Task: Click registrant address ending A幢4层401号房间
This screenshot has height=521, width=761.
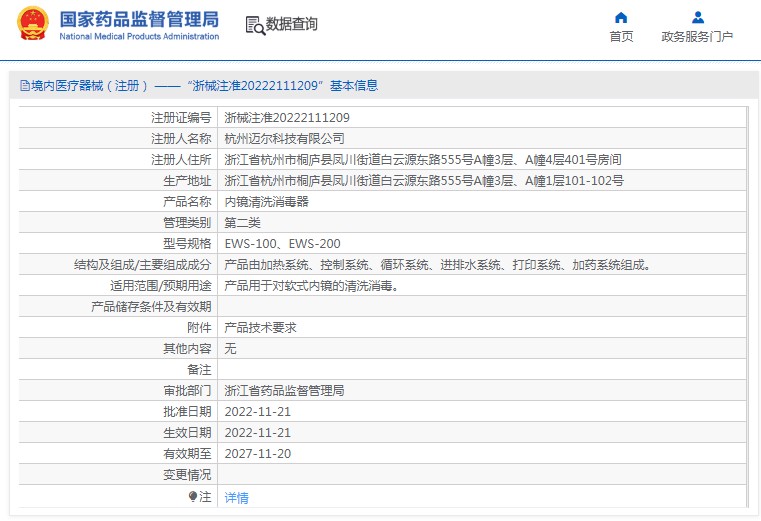Action: 423,160
